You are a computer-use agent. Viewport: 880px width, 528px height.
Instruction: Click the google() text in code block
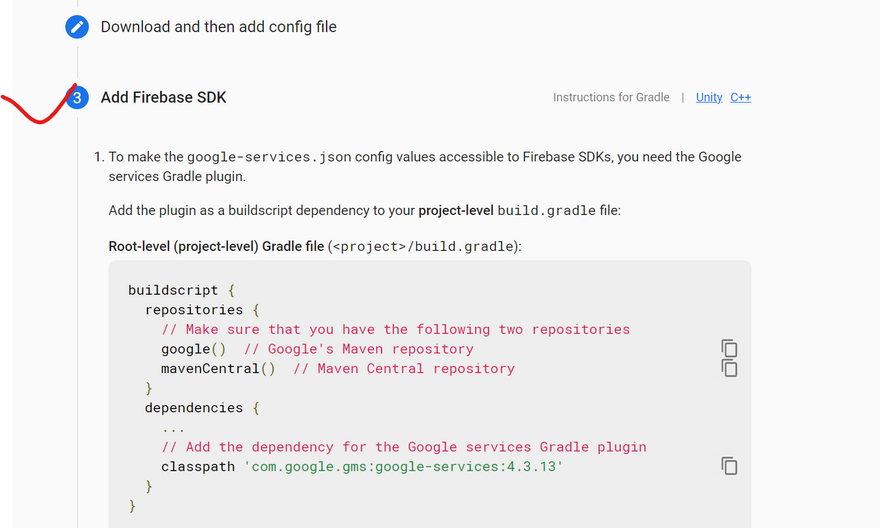(193, 349)
